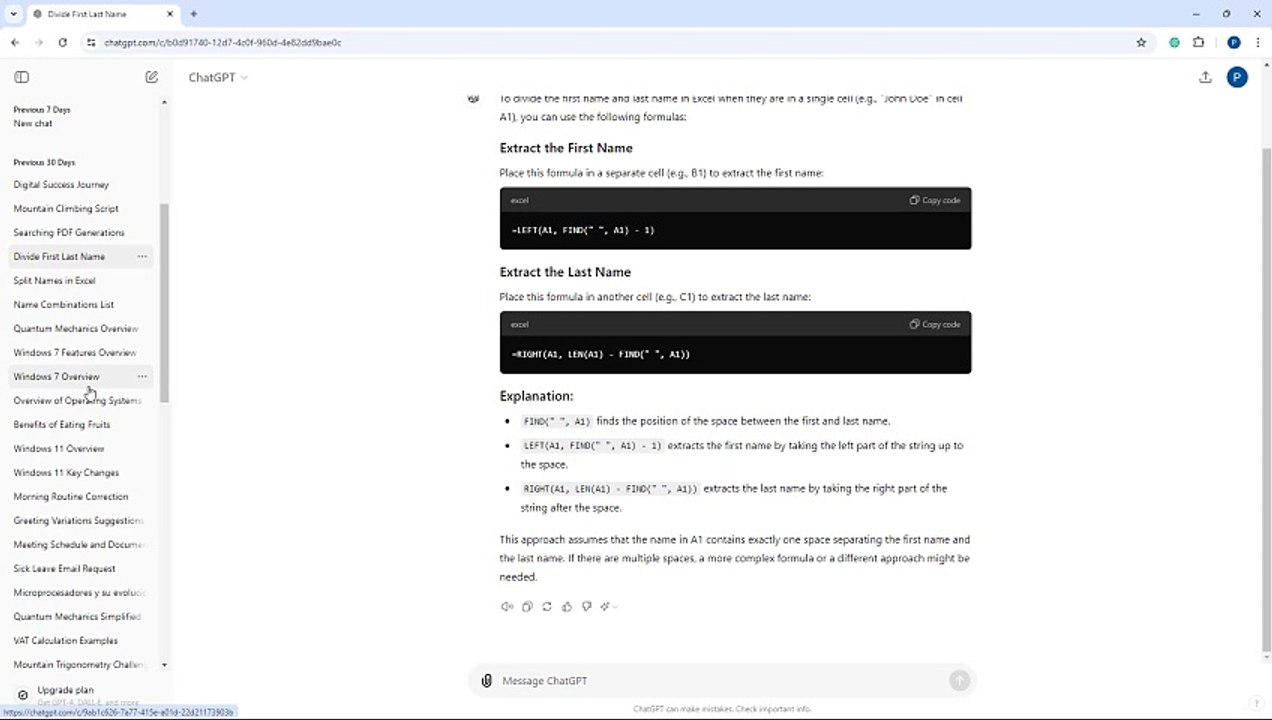The image size is (1272, 720).
Task: Open Morning Routine Correction chat
Action: 71,497
